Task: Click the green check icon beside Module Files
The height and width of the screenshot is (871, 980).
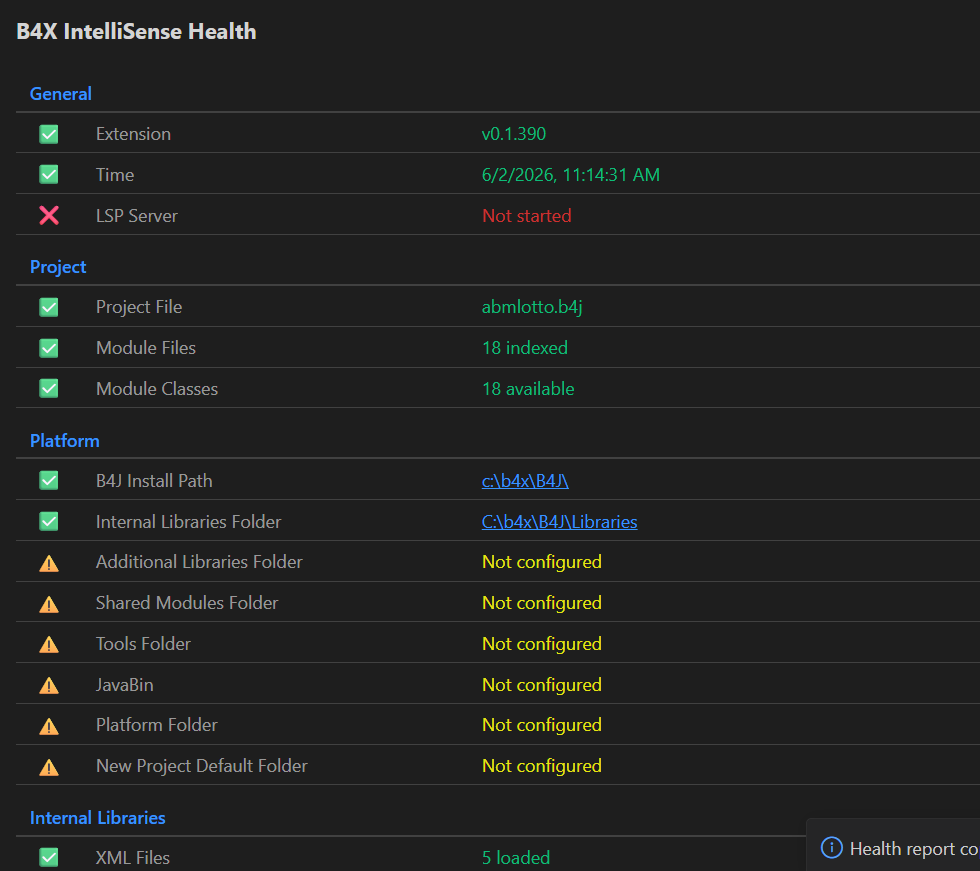Action: coord(49,348)
